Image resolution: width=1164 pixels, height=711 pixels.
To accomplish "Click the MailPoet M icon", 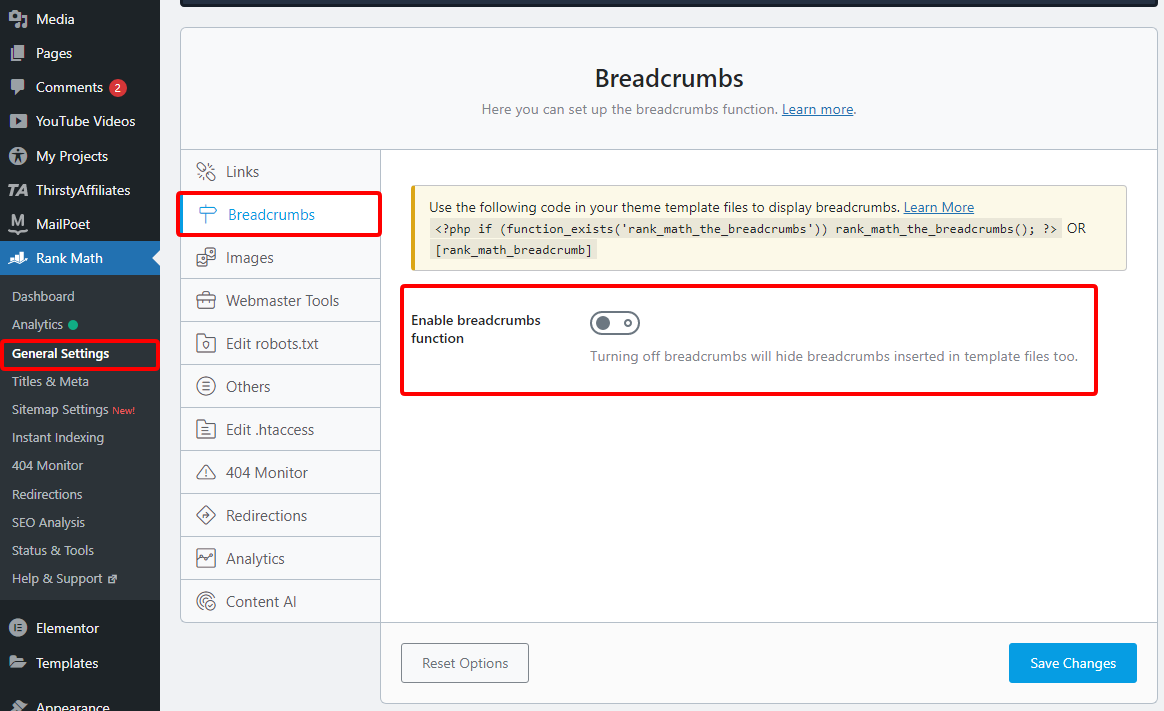I will (x=18, y=223).
